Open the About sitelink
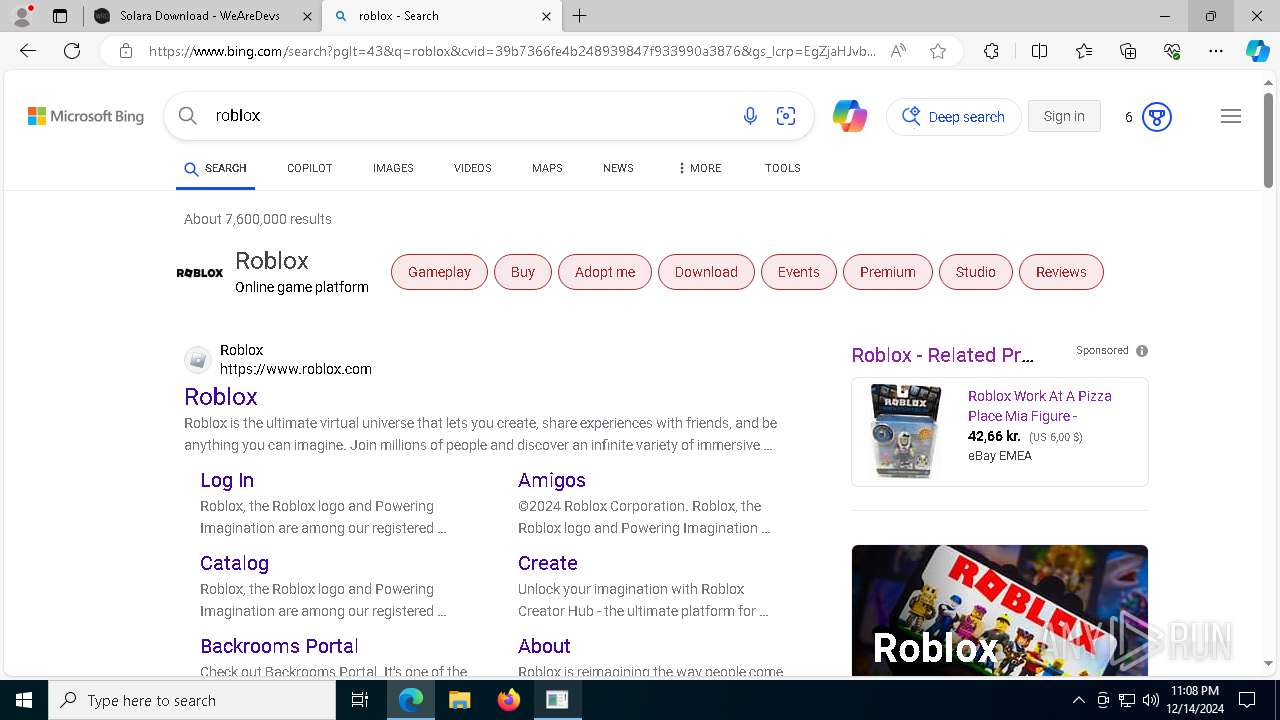 pos(544,646)
